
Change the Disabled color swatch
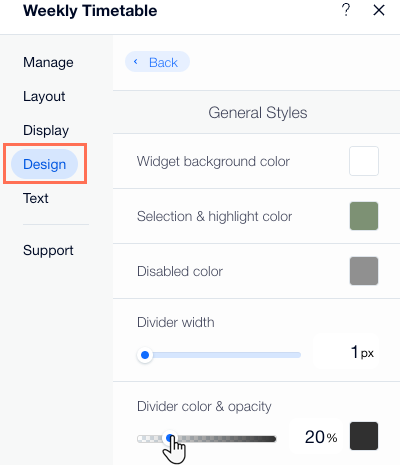[x=364, y=271]
